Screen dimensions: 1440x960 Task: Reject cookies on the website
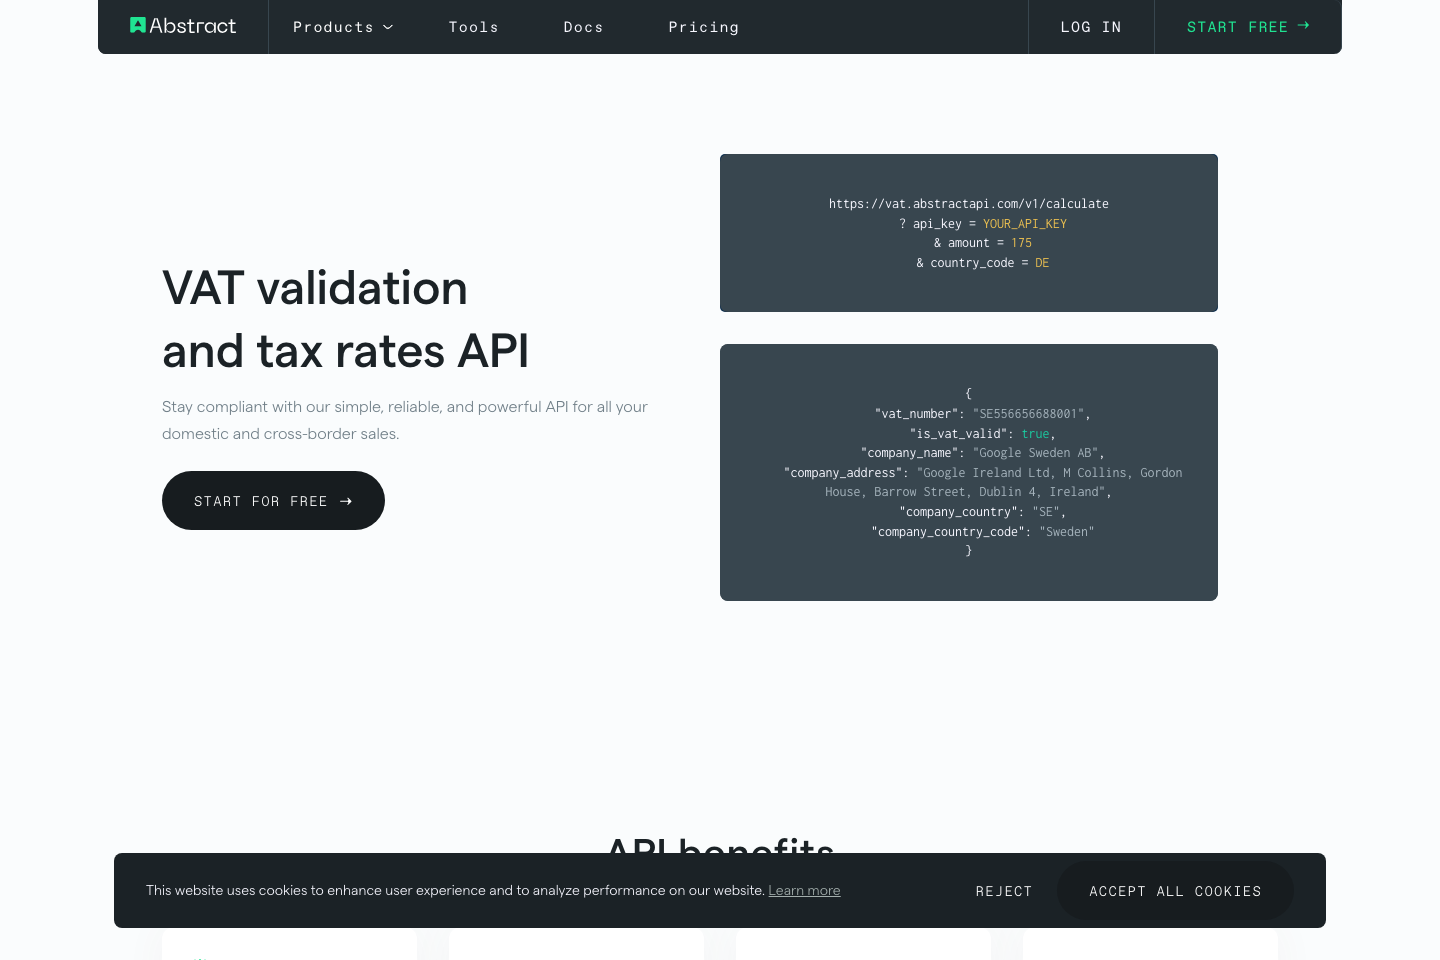pyautogui.click(x=1004, y=890)
